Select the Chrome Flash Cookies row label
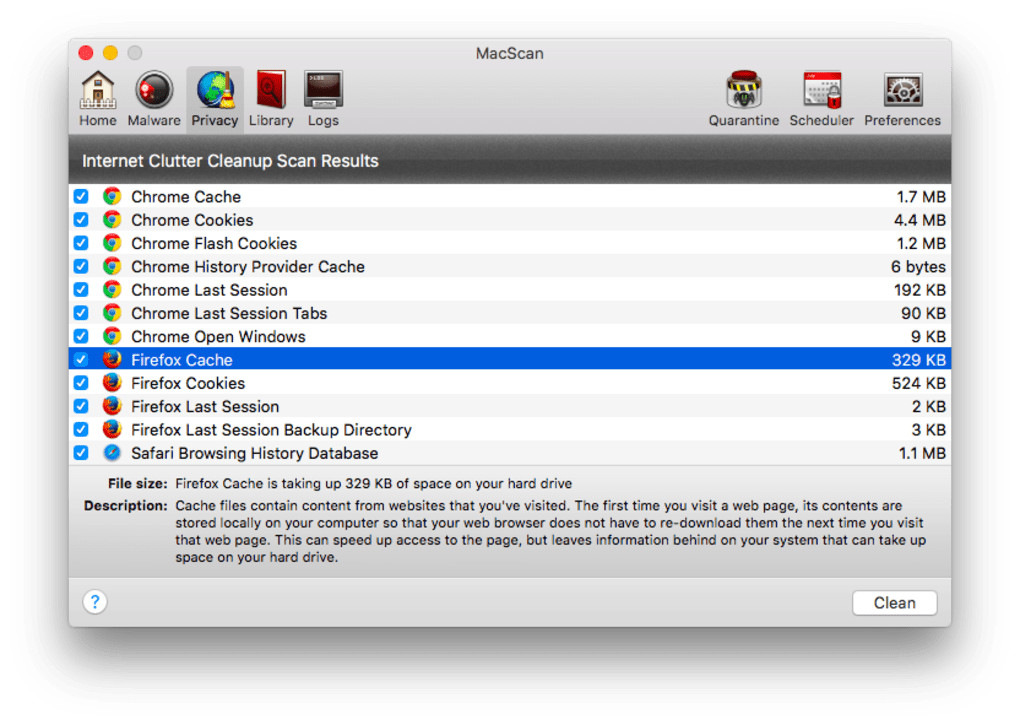Viewport: 1020px width, 725px height. point(214,244)
